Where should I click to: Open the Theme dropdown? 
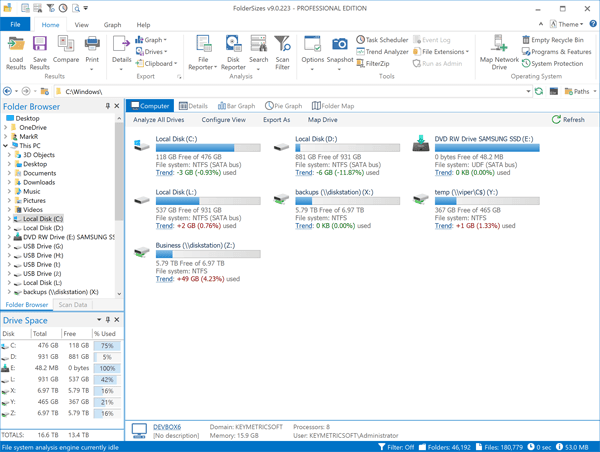566,24
